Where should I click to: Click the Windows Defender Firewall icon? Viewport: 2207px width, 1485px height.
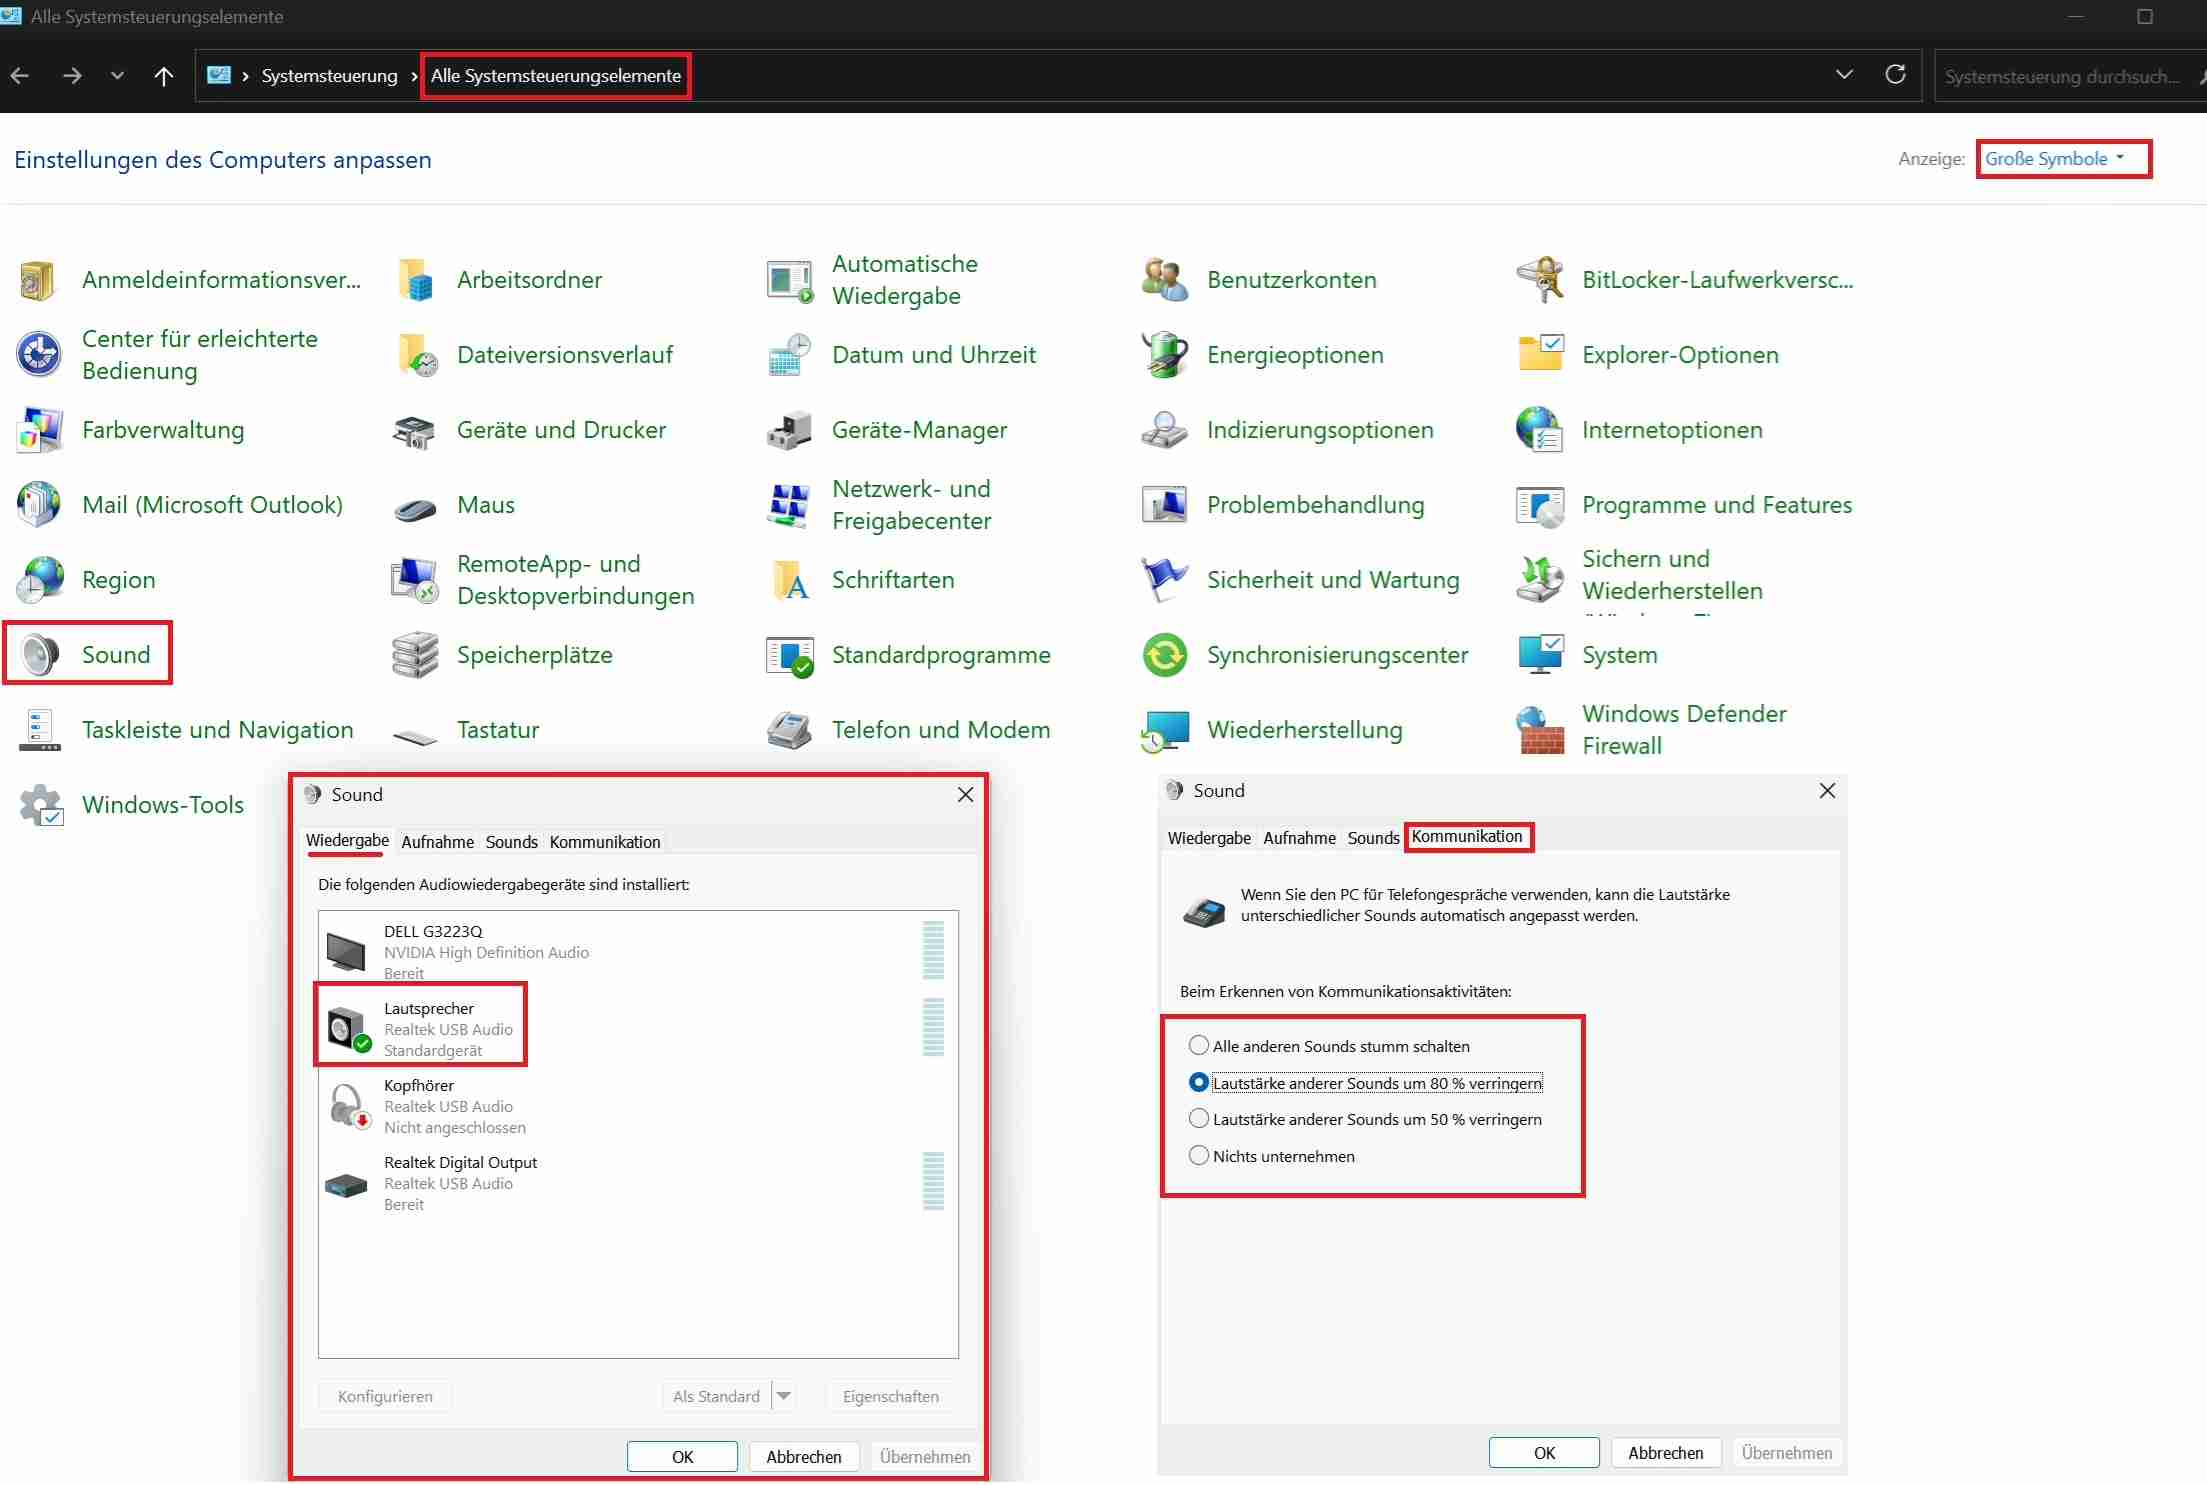[1540, 730]
